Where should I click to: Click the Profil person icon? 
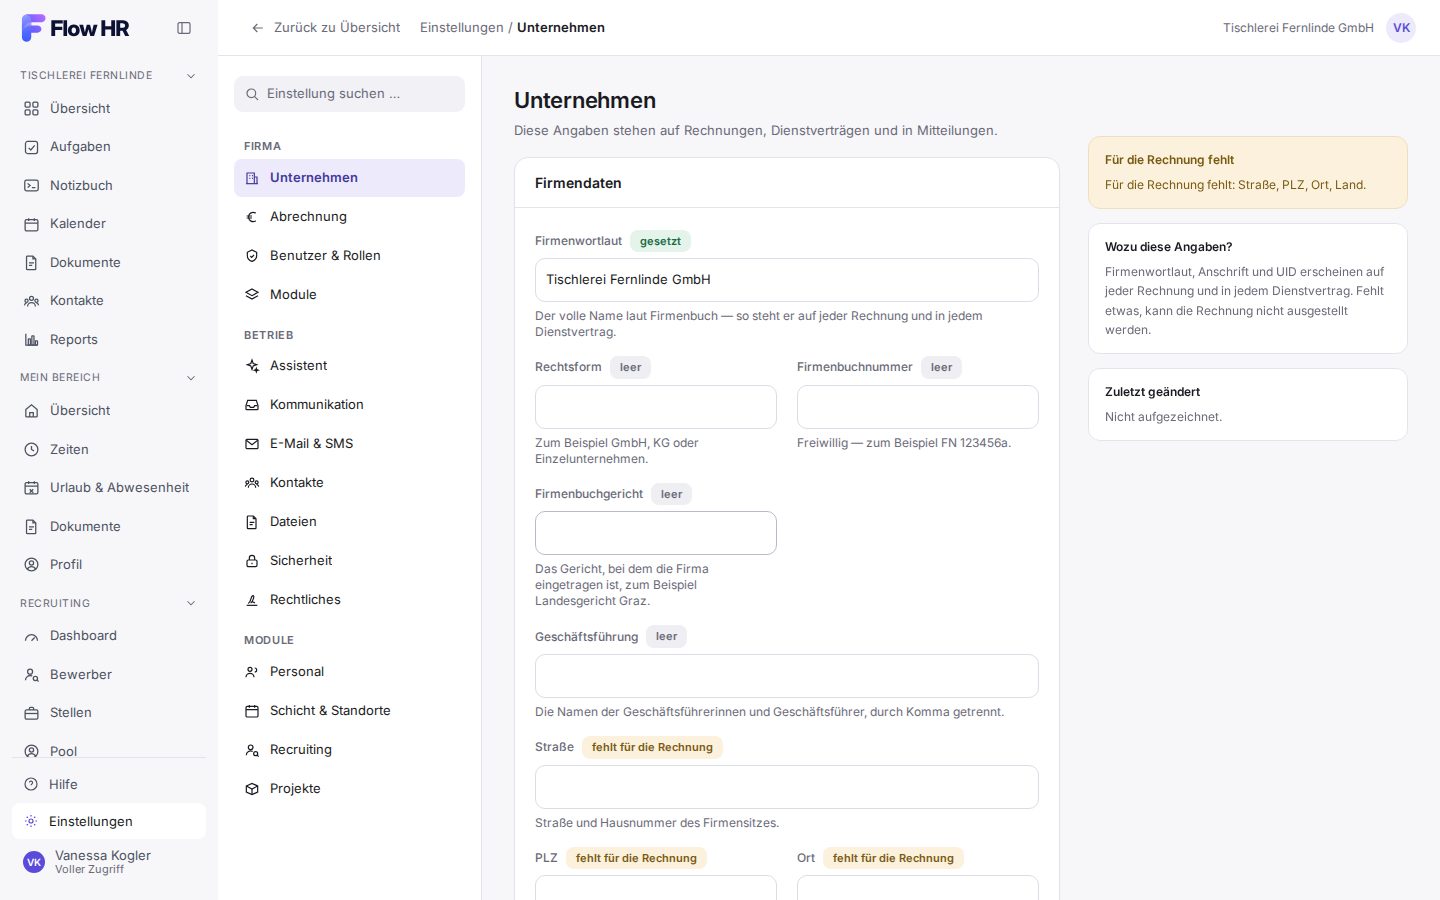tap(31, 565)
